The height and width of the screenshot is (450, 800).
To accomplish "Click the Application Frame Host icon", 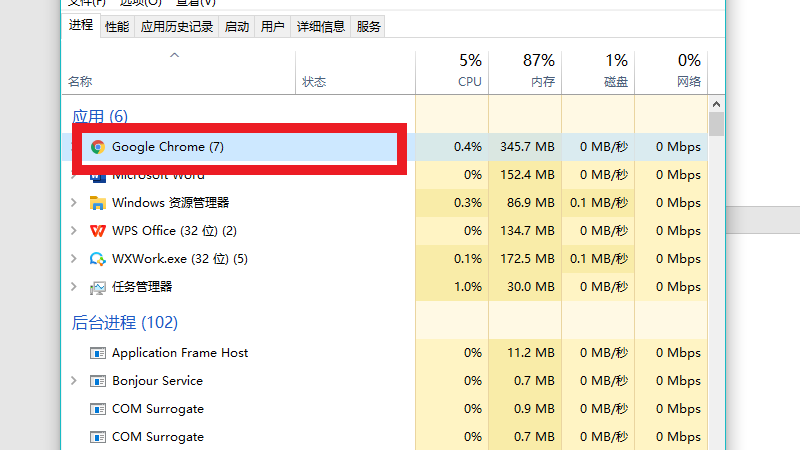I will 98,353.
